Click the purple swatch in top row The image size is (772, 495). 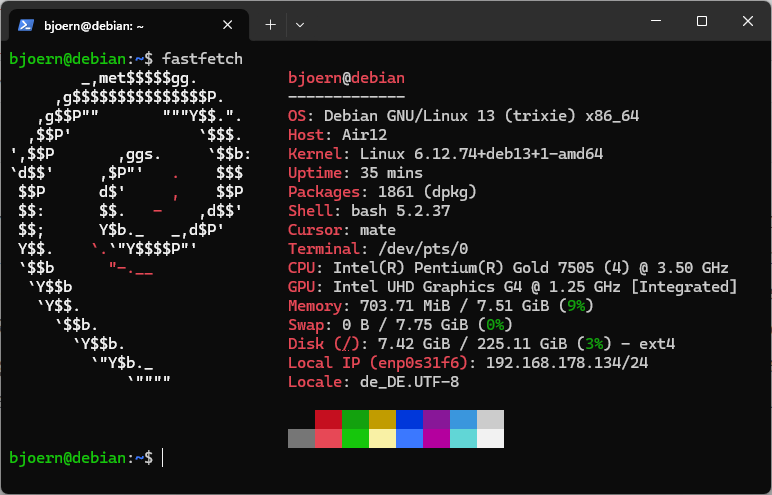436,419
